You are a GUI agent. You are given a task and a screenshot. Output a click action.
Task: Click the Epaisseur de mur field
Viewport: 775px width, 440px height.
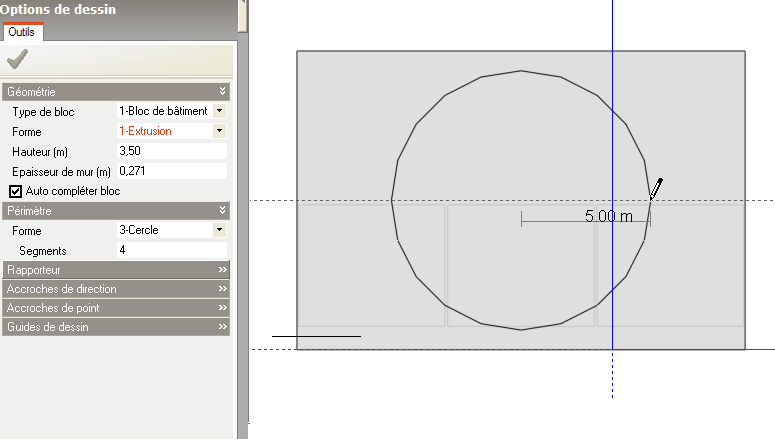click(x=171, y=171)
